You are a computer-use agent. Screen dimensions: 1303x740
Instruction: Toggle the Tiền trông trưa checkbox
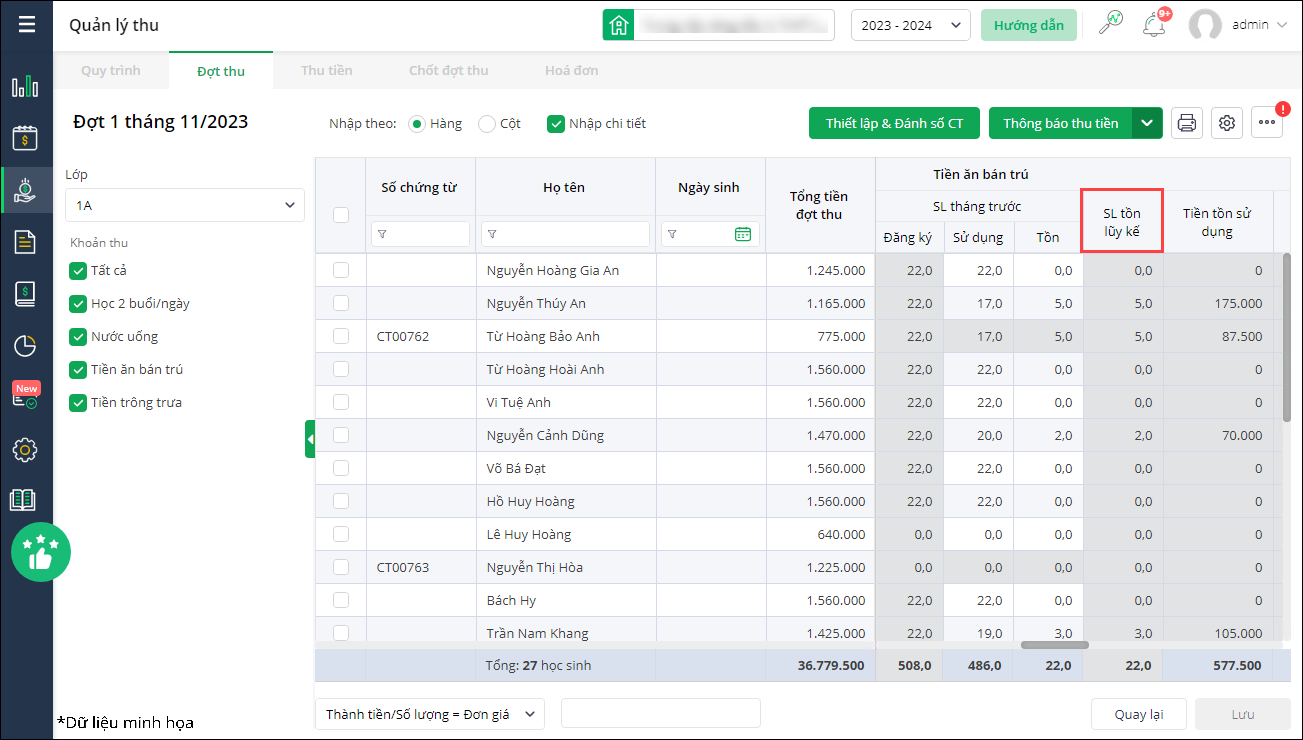click(78, 403)
